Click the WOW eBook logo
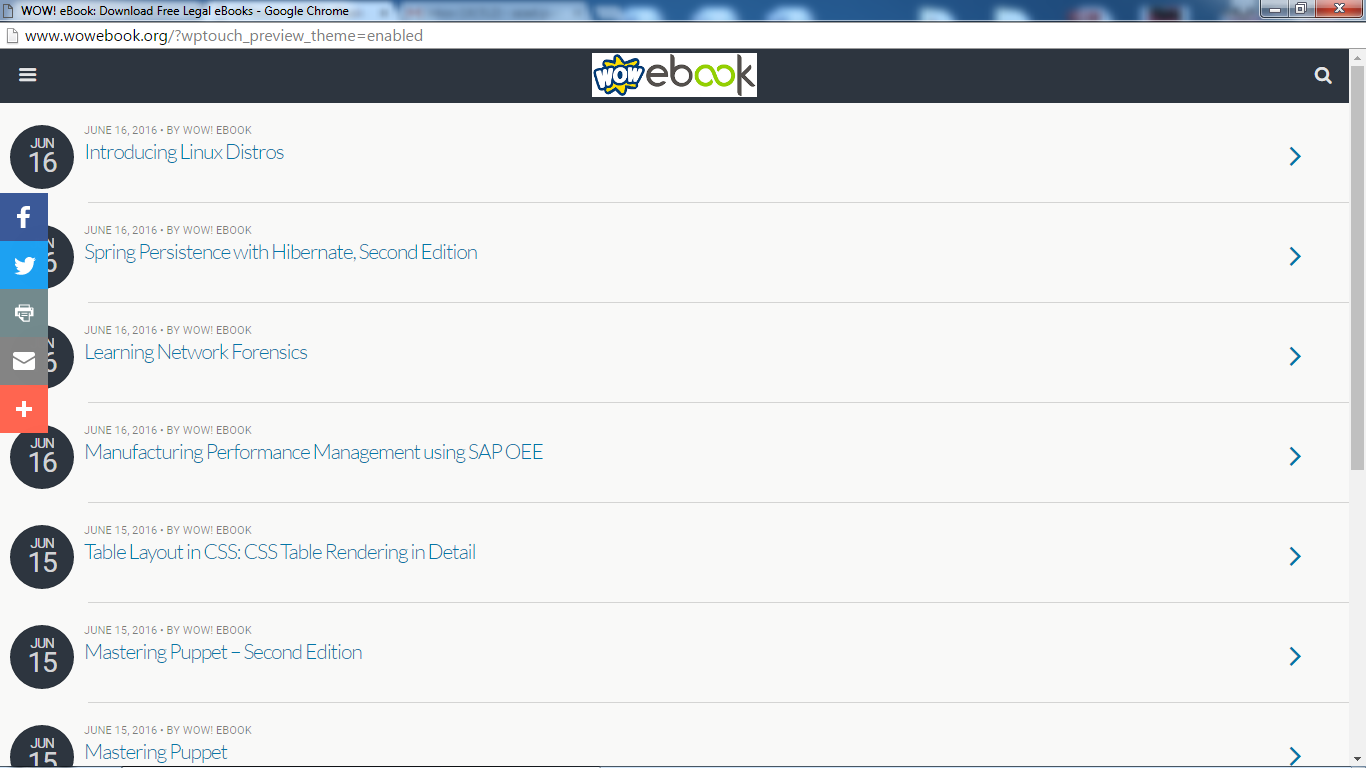The width and height of the screenshot is (1366, 768). tap(674, 75)
